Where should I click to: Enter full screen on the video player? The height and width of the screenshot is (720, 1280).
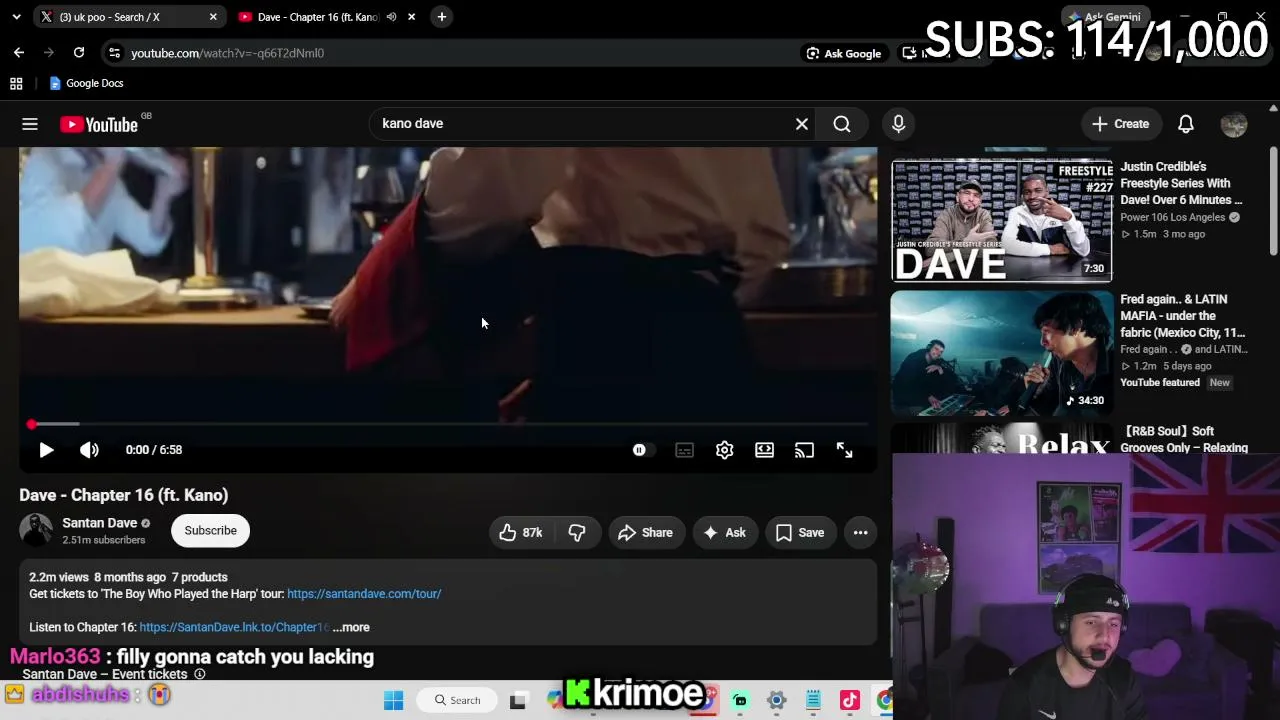click(x=844, y=450)
